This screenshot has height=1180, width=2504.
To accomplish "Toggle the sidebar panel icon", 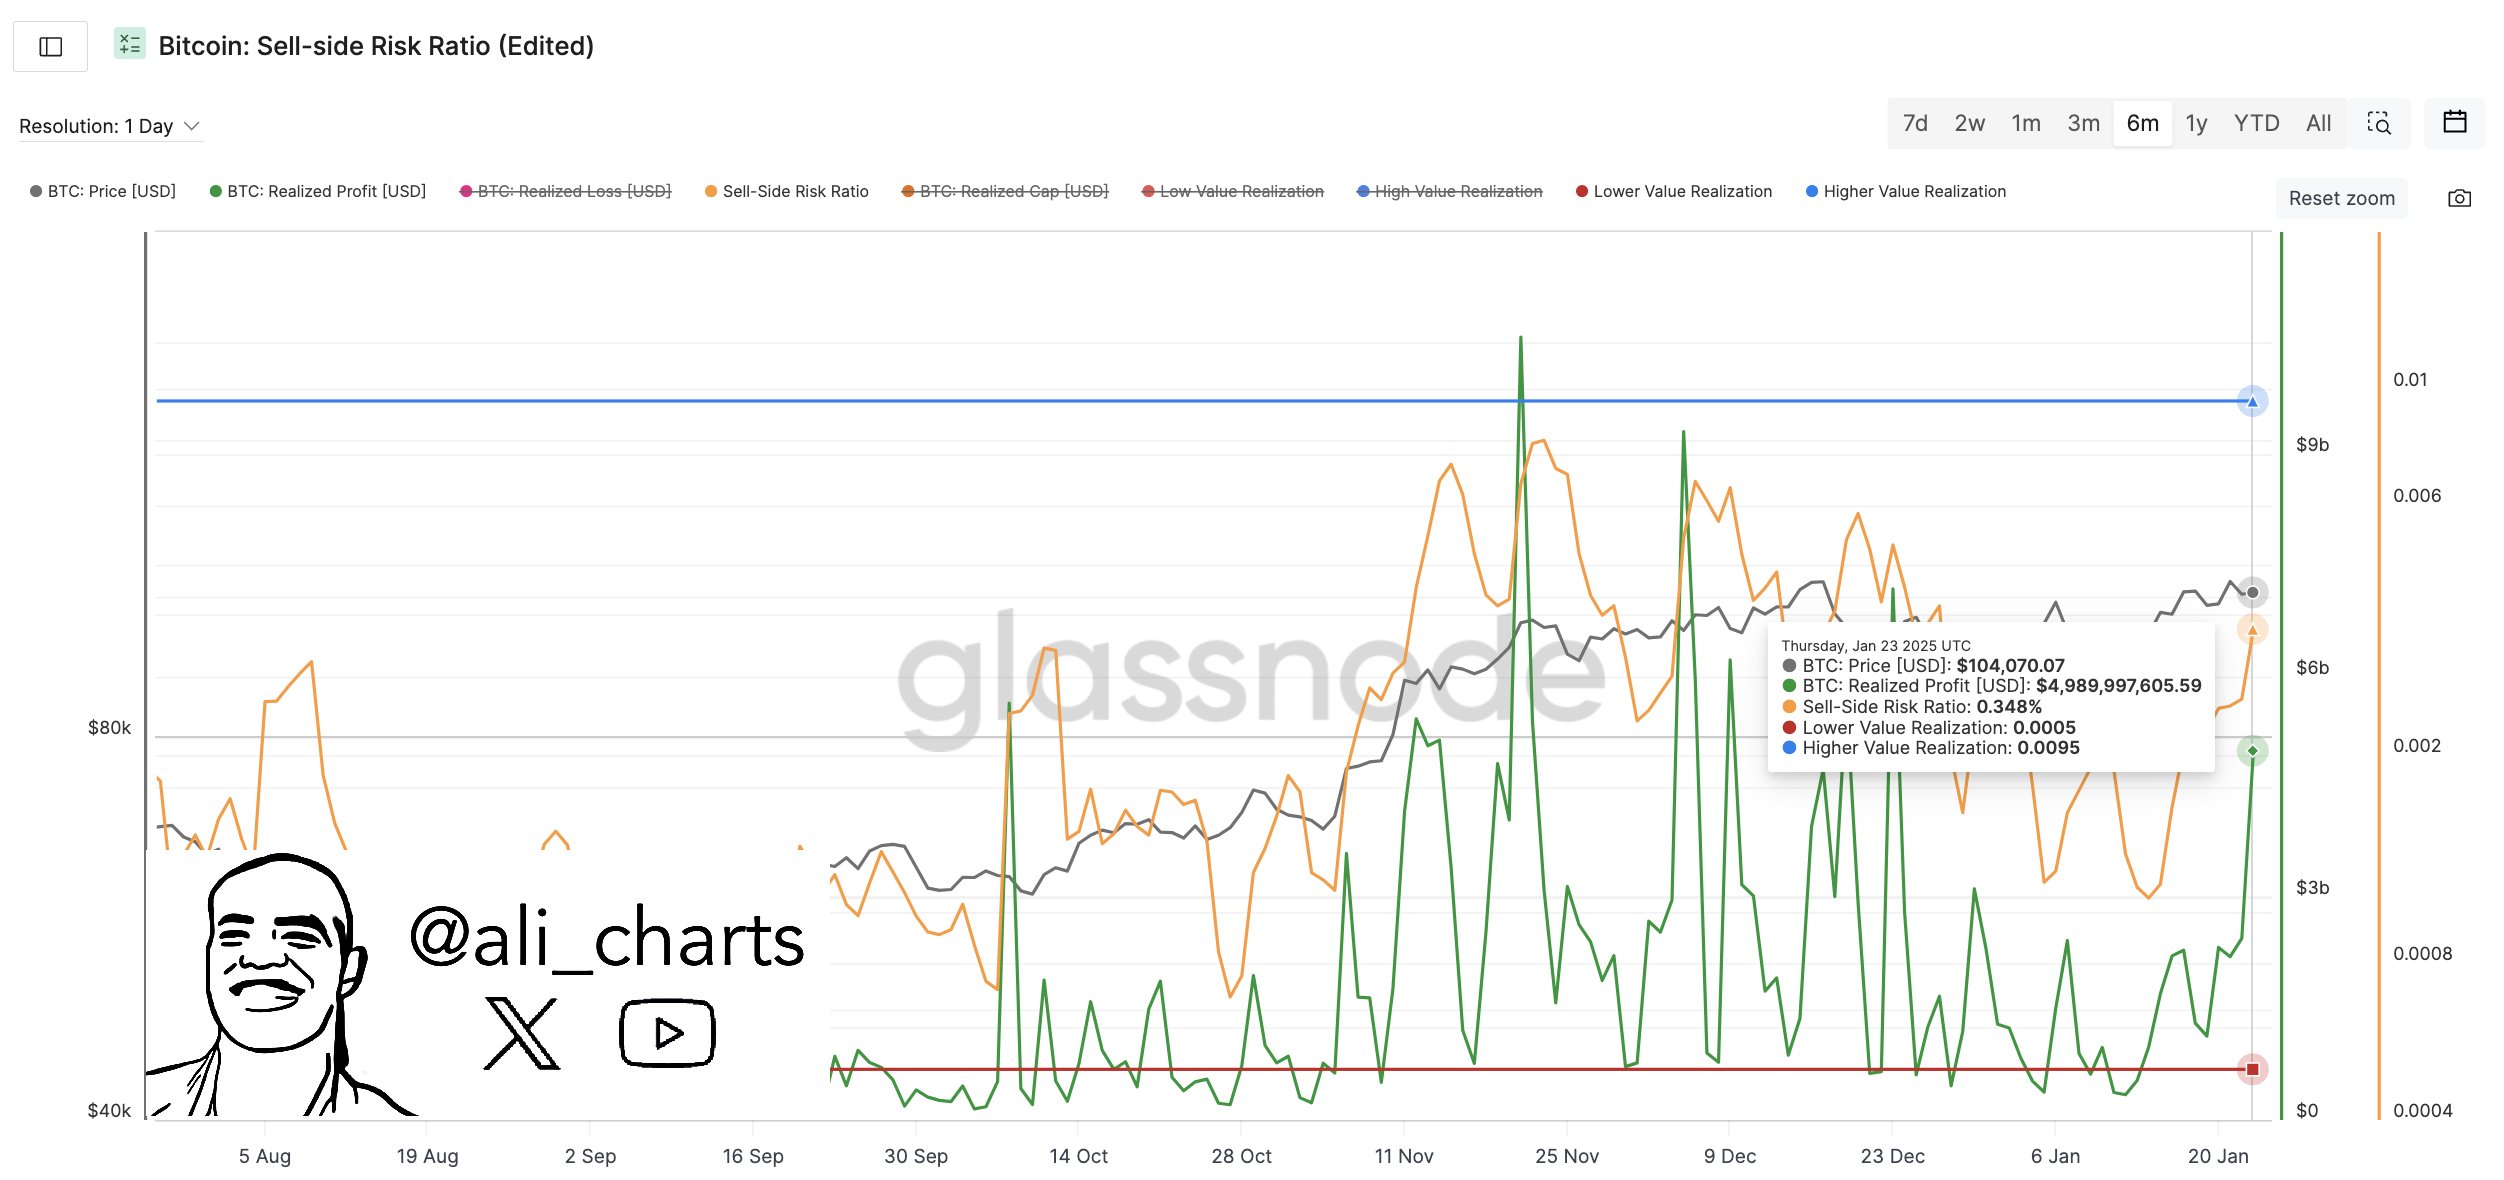I will [50, 46].
